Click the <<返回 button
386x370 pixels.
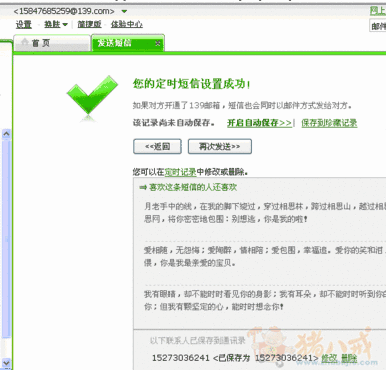[157, 146]
